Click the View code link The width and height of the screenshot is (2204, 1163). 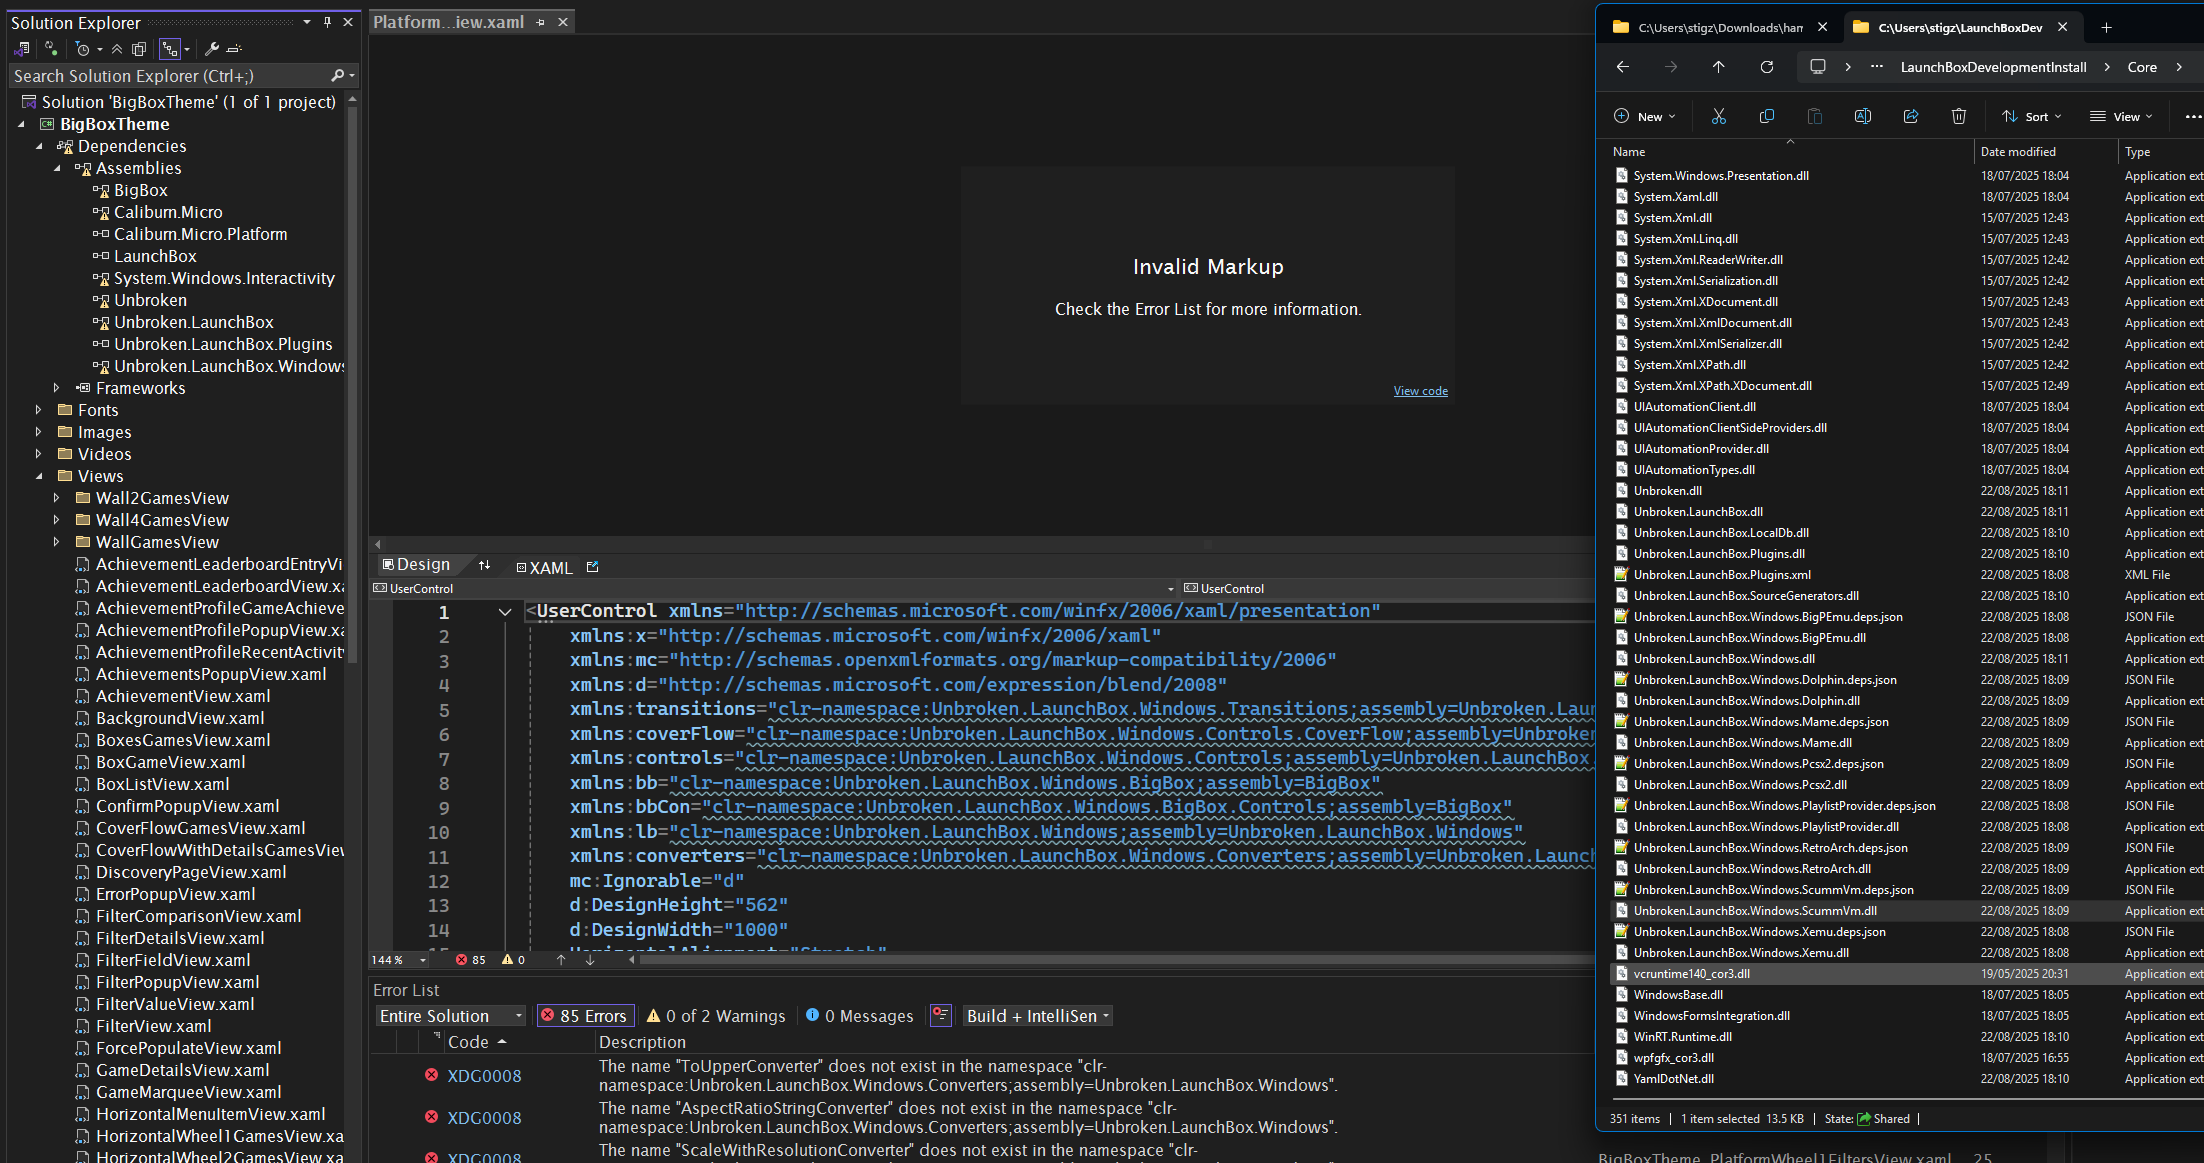coord(1420,391)
